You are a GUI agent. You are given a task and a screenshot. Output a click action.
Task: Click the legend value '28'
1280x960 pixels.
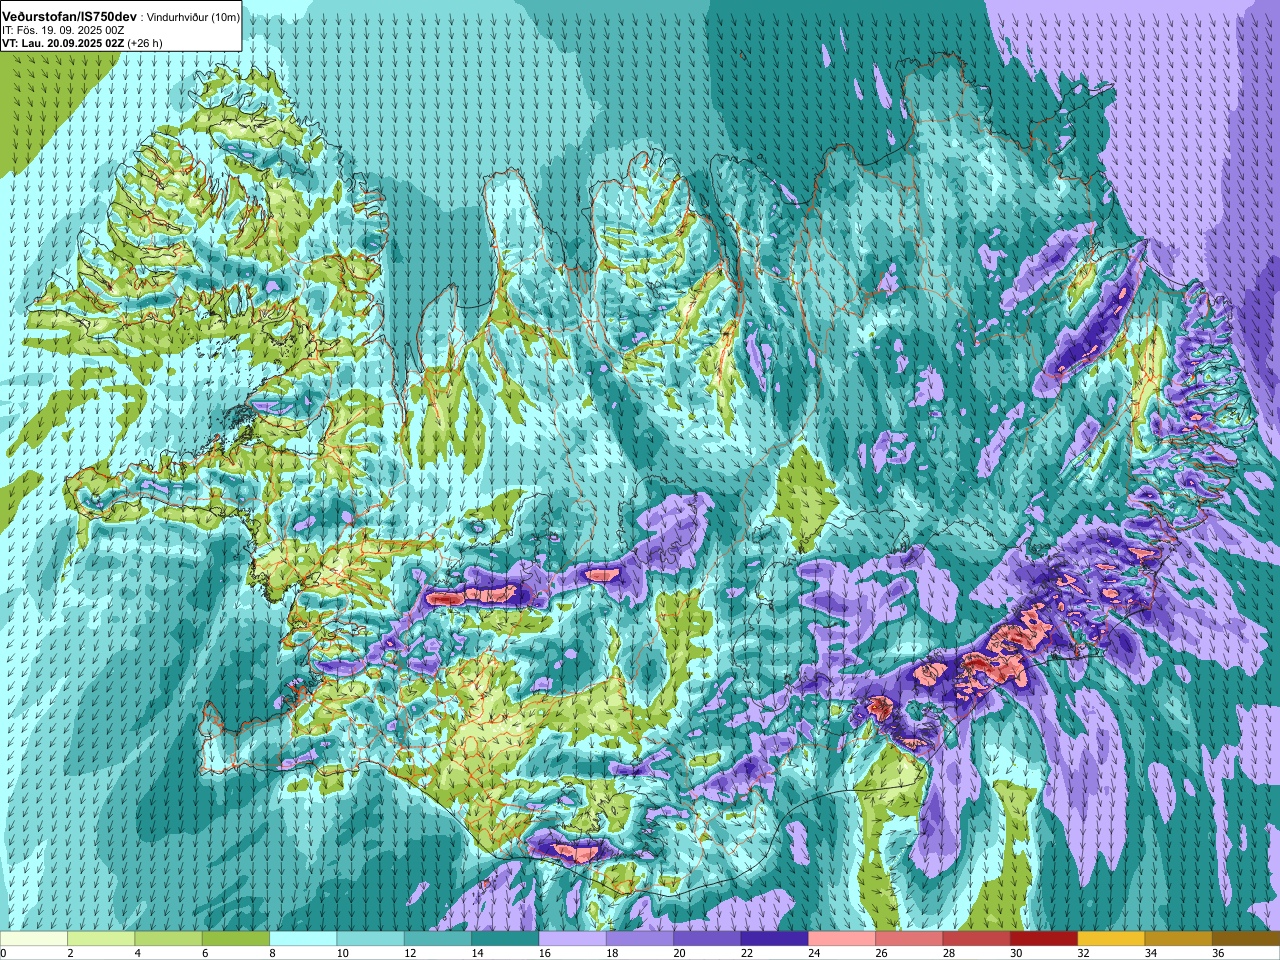click(x=948, y=953)
